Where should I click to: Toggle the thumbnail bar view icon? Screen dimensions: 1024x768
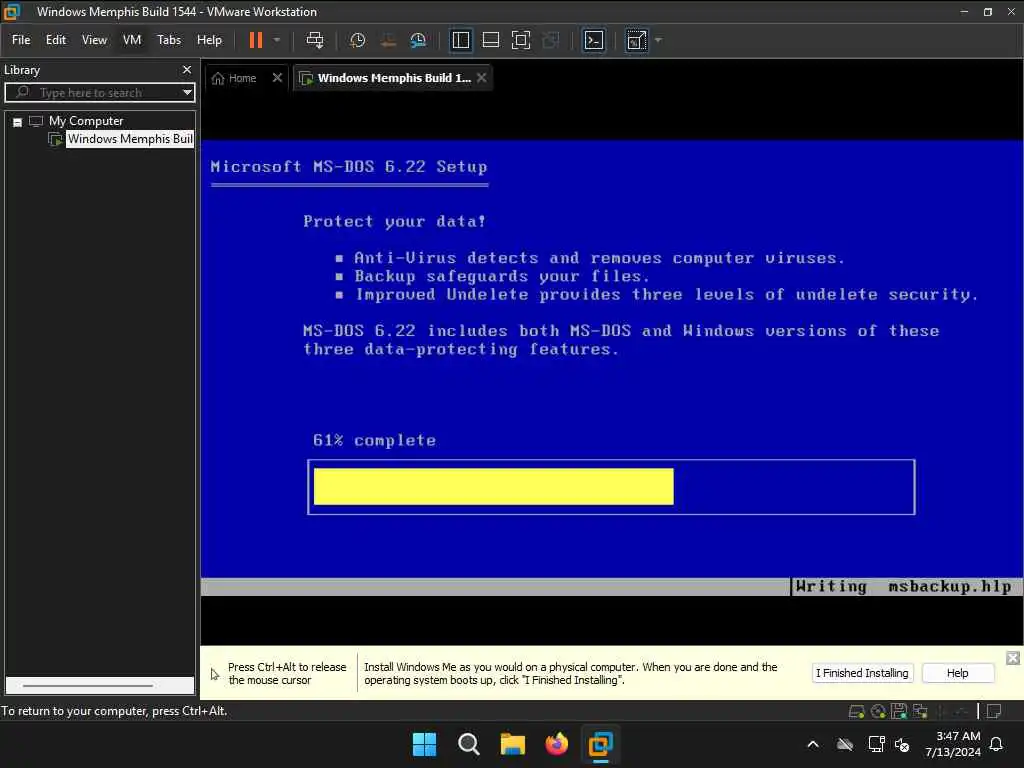pos(490,40)
